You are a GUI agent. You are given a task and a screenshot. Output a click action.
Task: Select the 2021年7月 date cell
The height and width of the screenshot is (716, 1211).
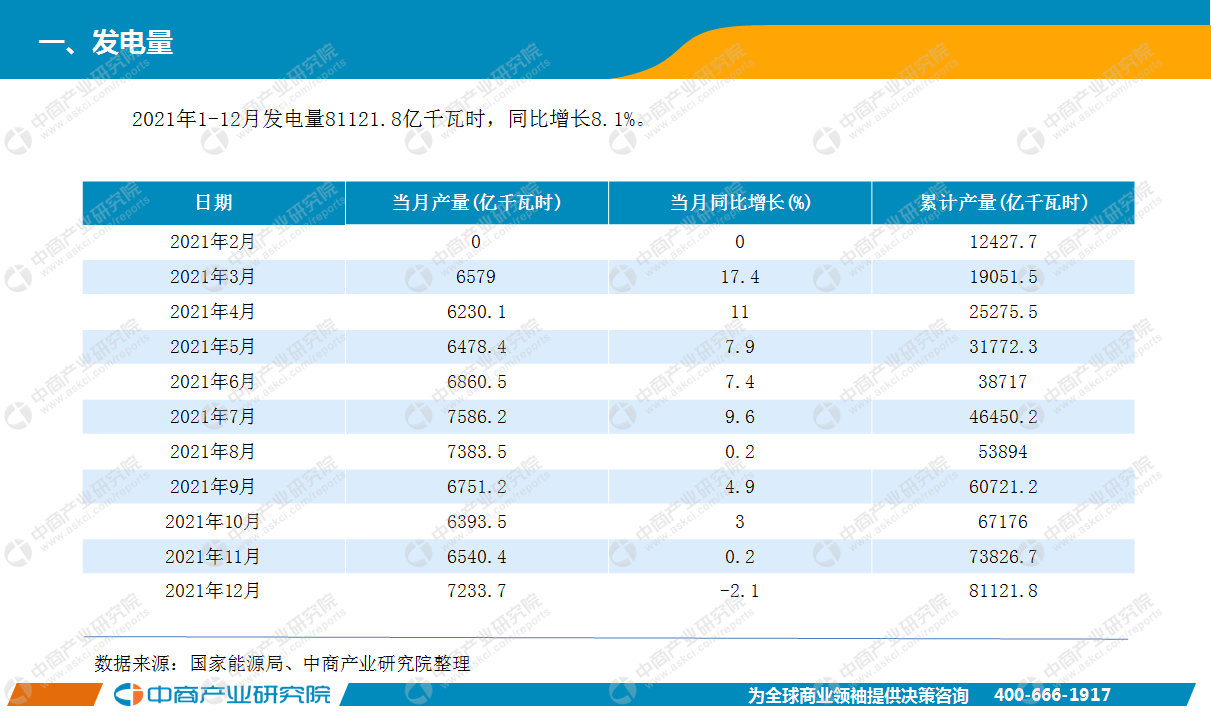pos(213,417)
